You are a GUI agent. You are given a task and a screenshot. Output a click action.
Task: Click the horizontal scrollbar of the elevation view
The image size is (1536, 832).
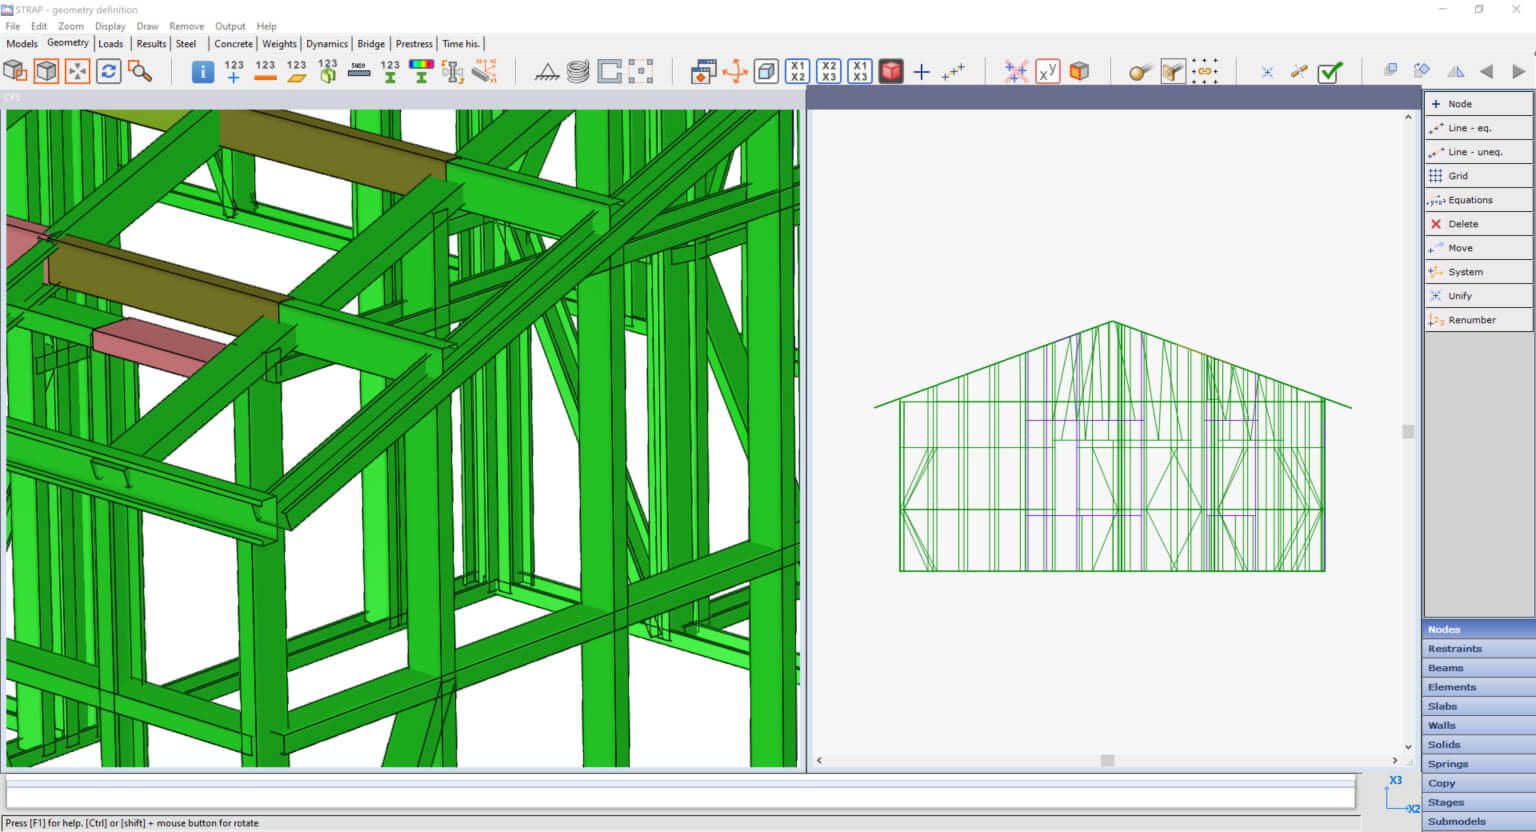click(x=1108, y=760)
